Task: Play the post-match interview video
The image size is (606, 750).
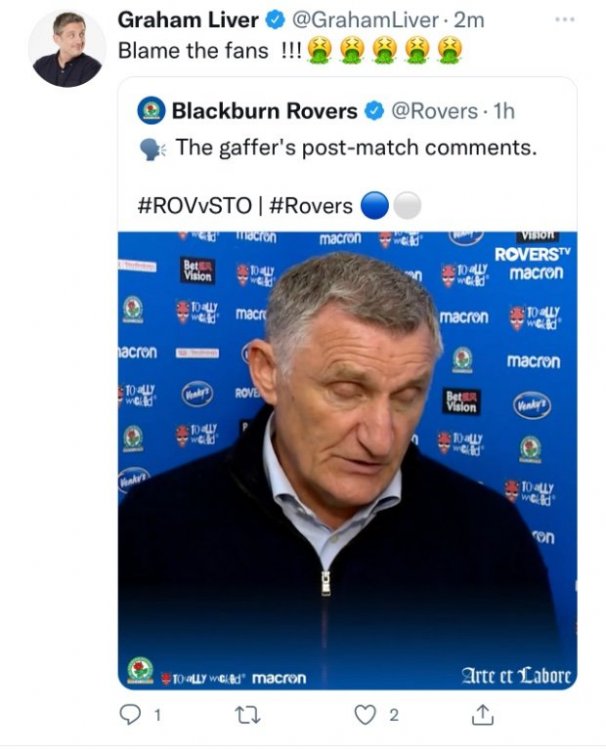Action: (x=347, y=460)
